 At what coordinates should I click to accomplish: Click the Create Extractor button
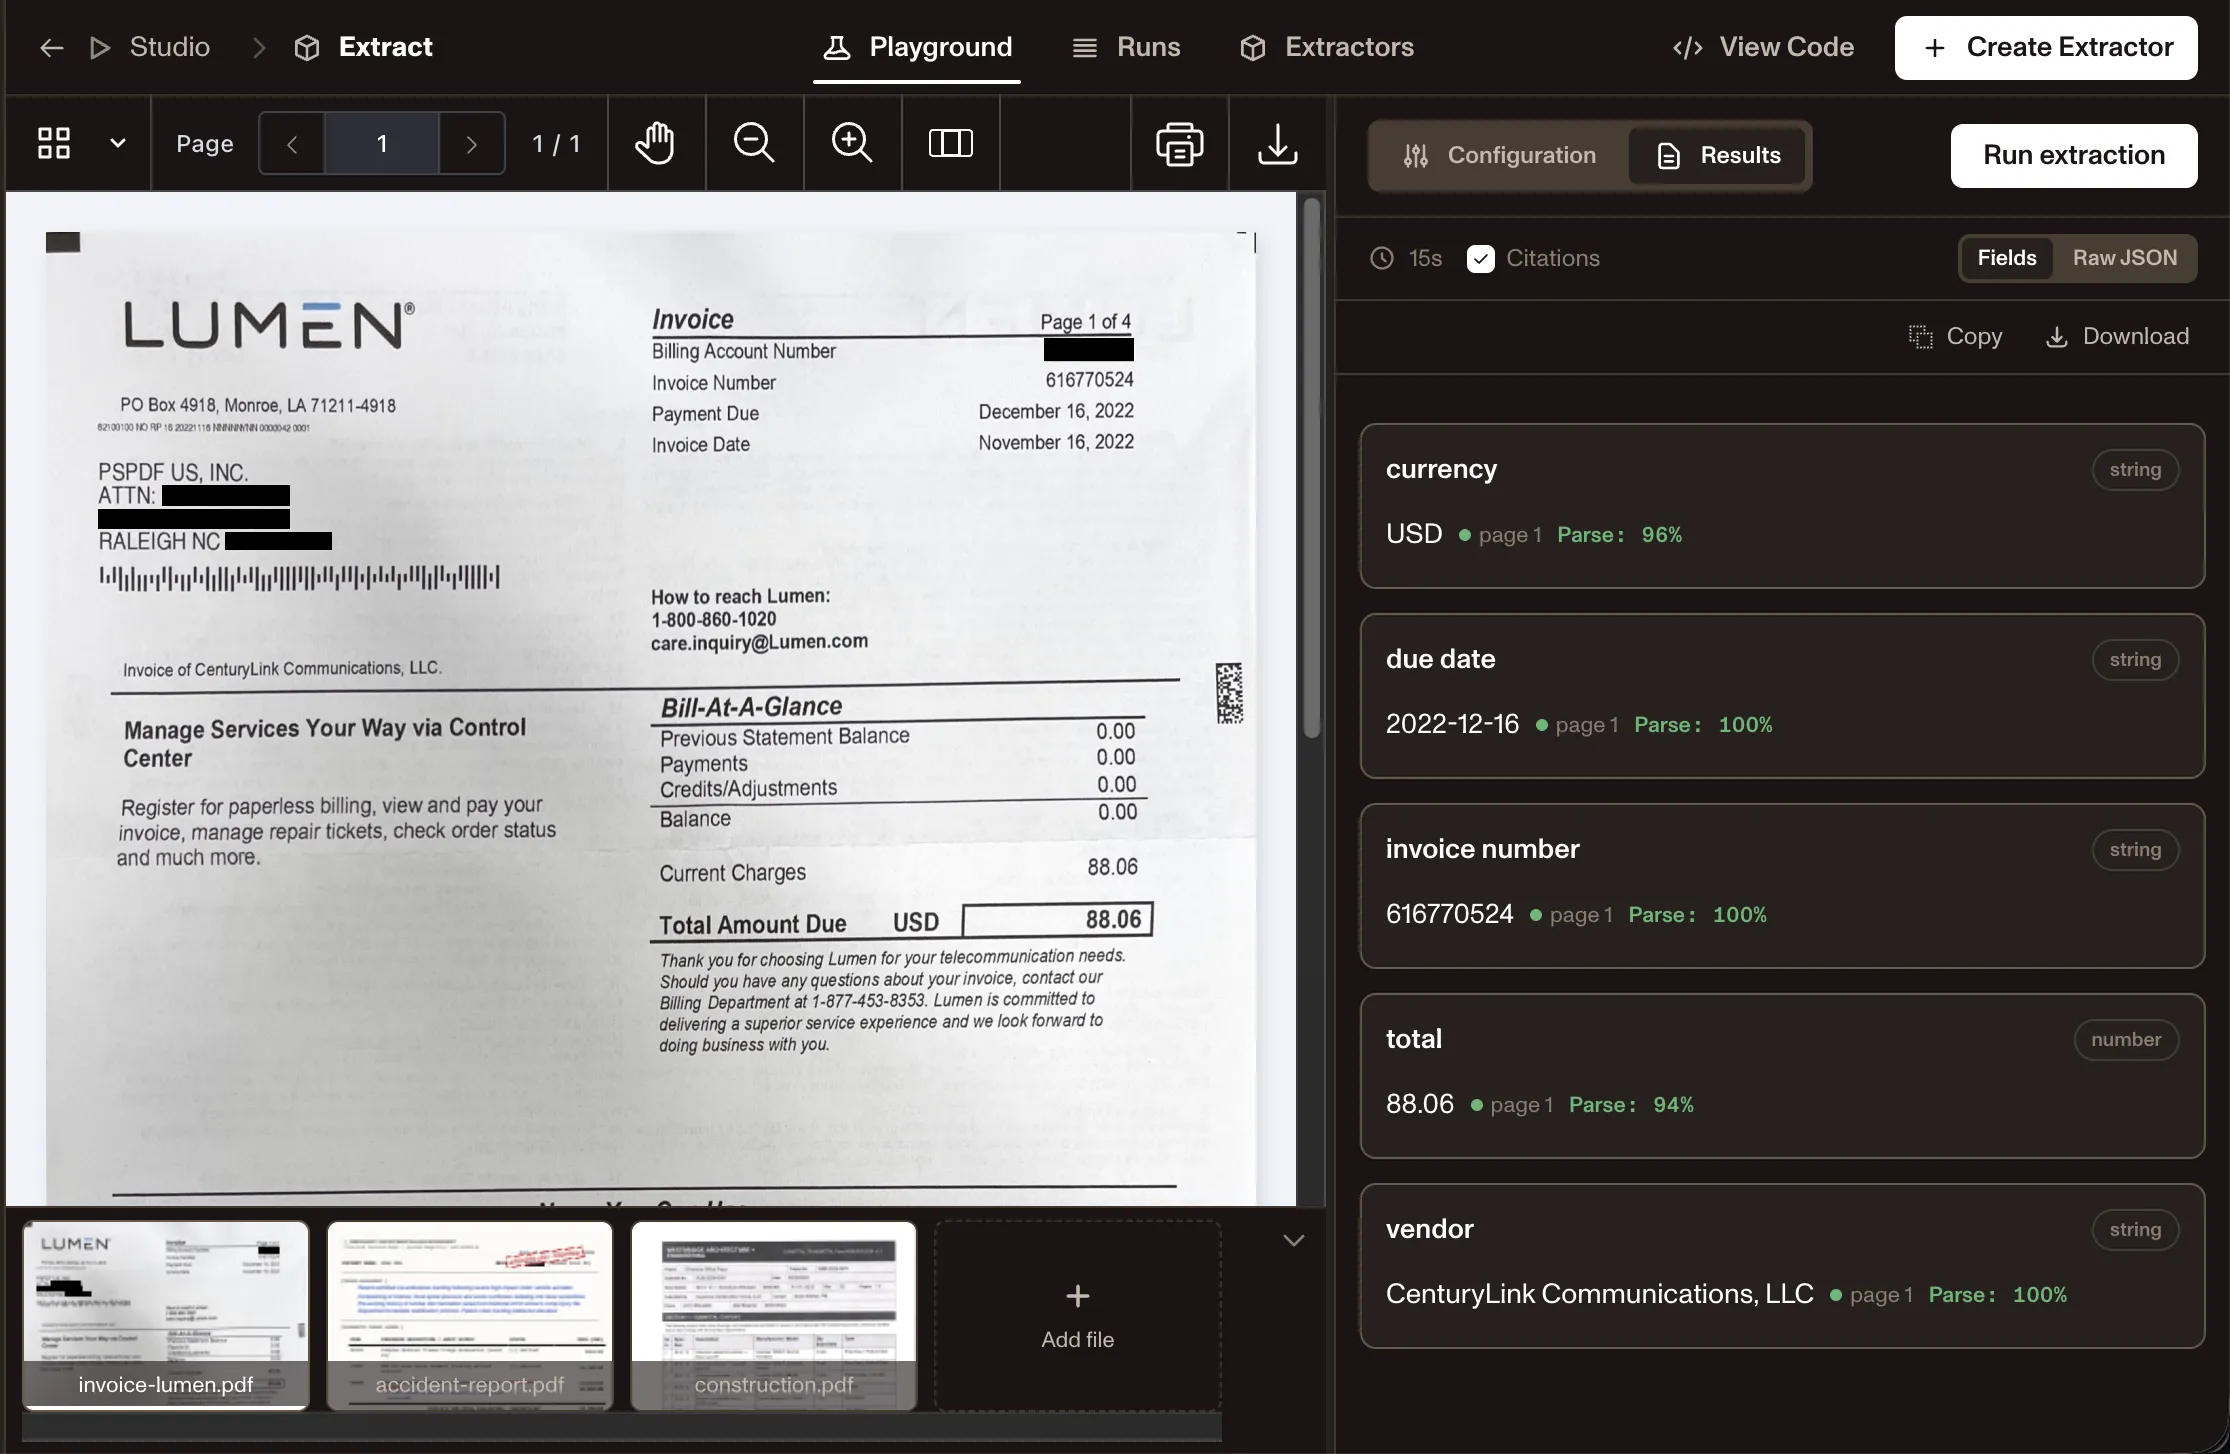[2046, 47]
